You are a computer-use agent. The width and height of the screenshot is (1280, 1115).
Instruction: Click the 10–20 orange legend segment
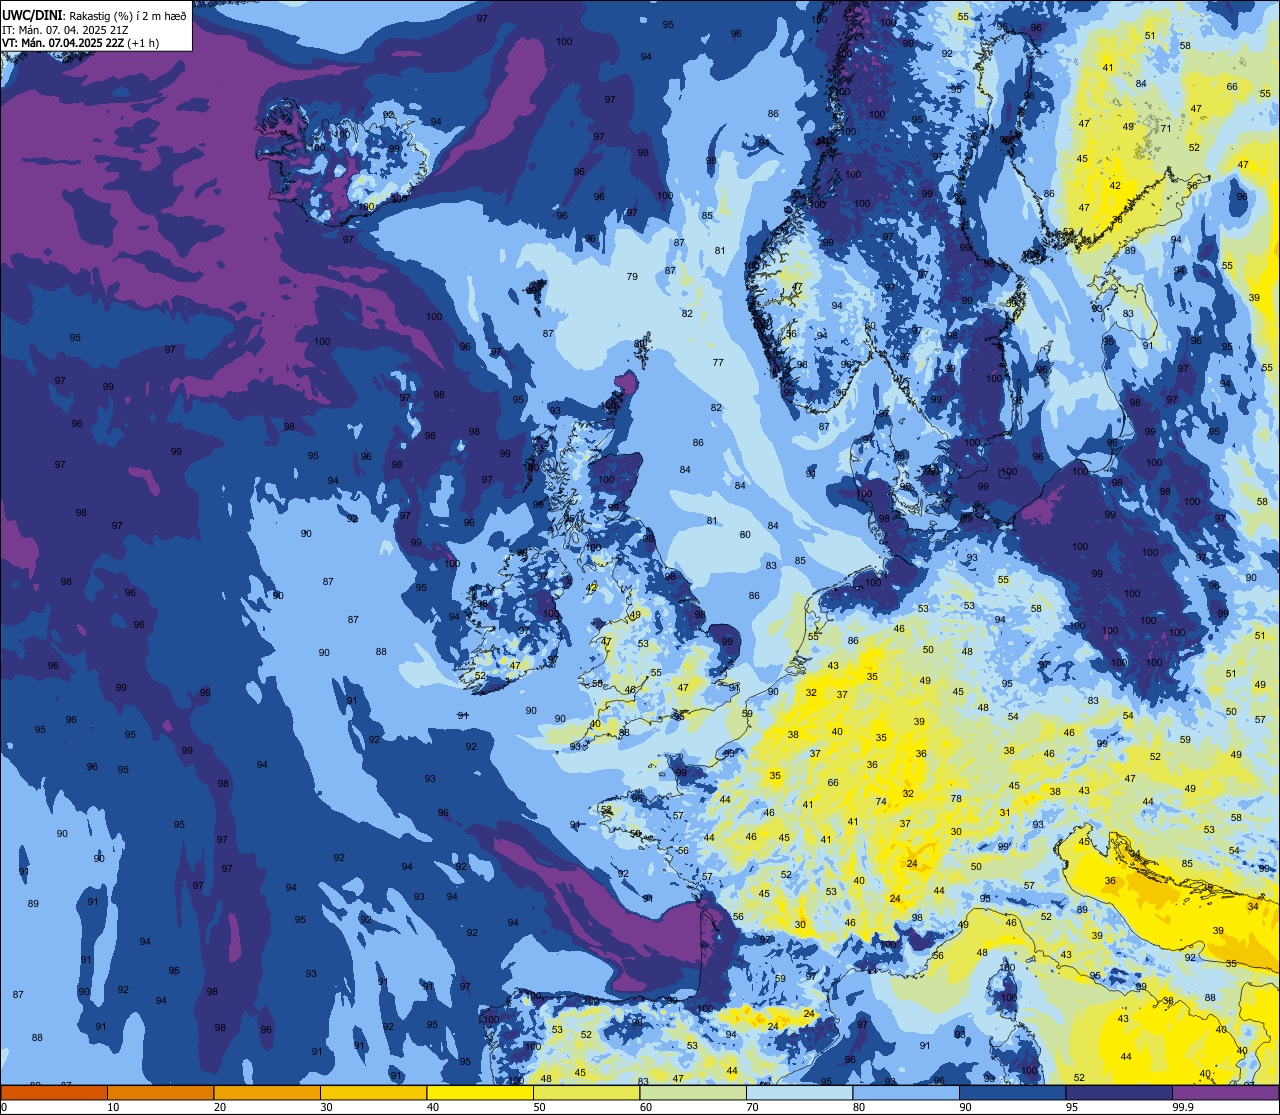pyautogui.click(x=160, y=1092)
